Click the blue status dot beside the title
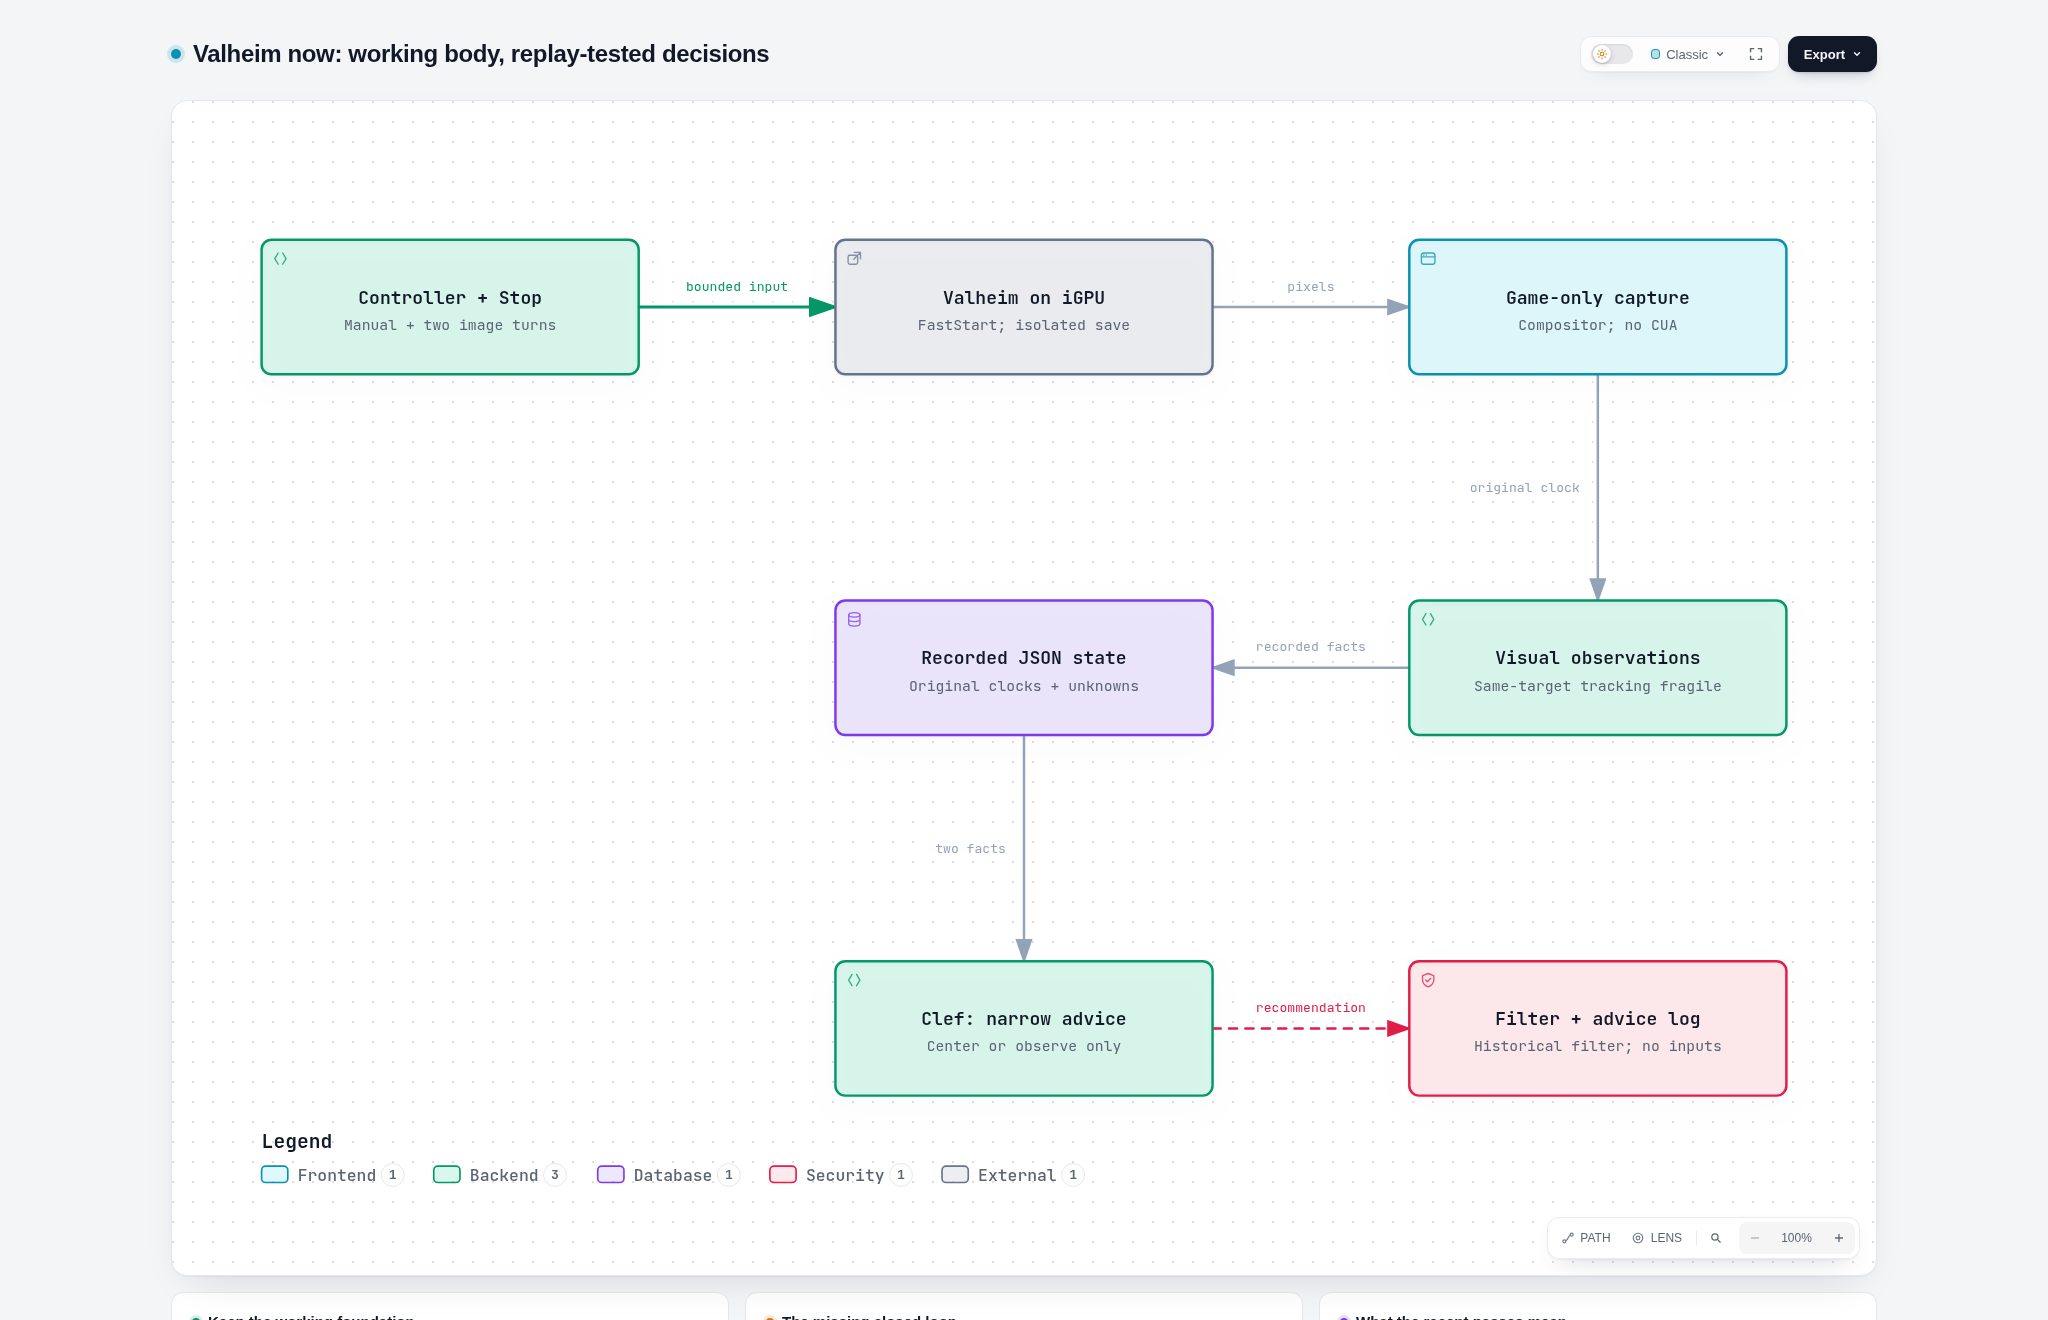Viewport: 2048px width, 1320px height. pyautogui.click(x=176, y=54)
